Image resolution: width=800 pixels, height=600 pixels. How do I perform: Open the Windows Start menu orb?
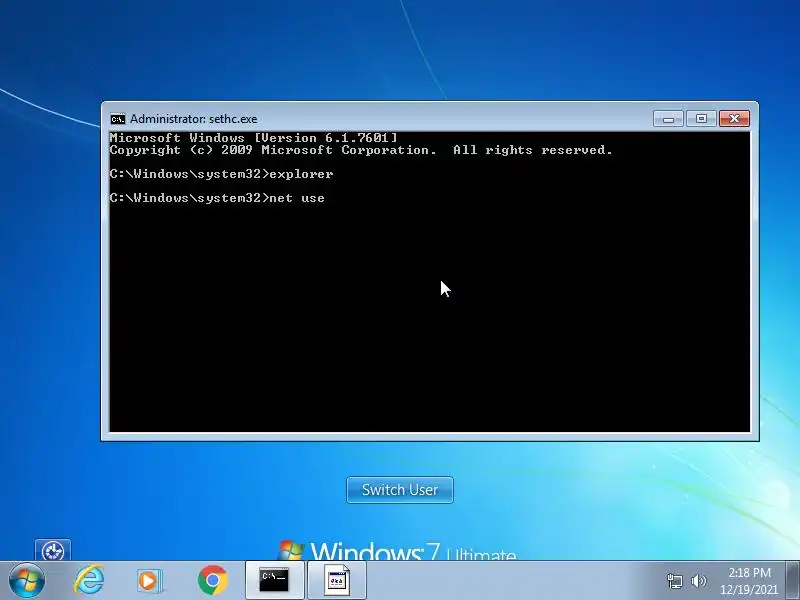pyautogui.click(x=27, y=581)
